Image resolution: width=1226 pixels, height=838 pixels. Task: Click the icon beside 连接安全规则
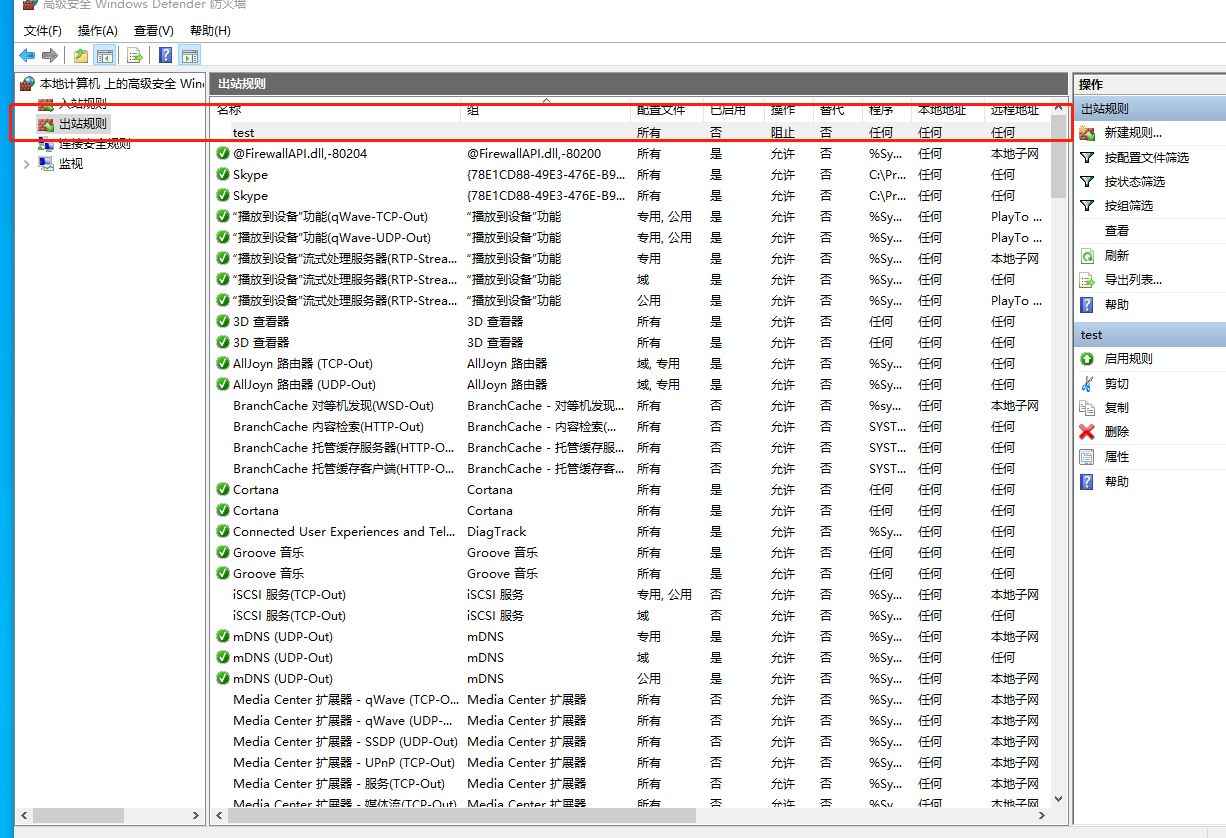point(46,144)
